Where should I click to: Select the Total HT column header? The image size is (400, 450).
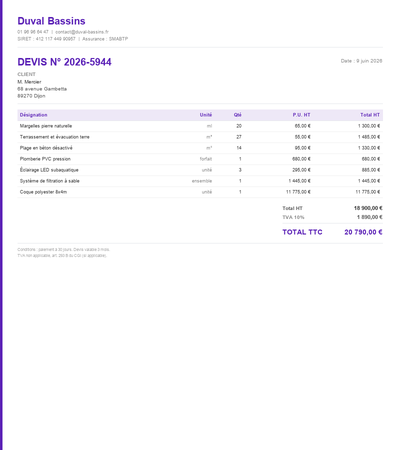click(370, 115)
